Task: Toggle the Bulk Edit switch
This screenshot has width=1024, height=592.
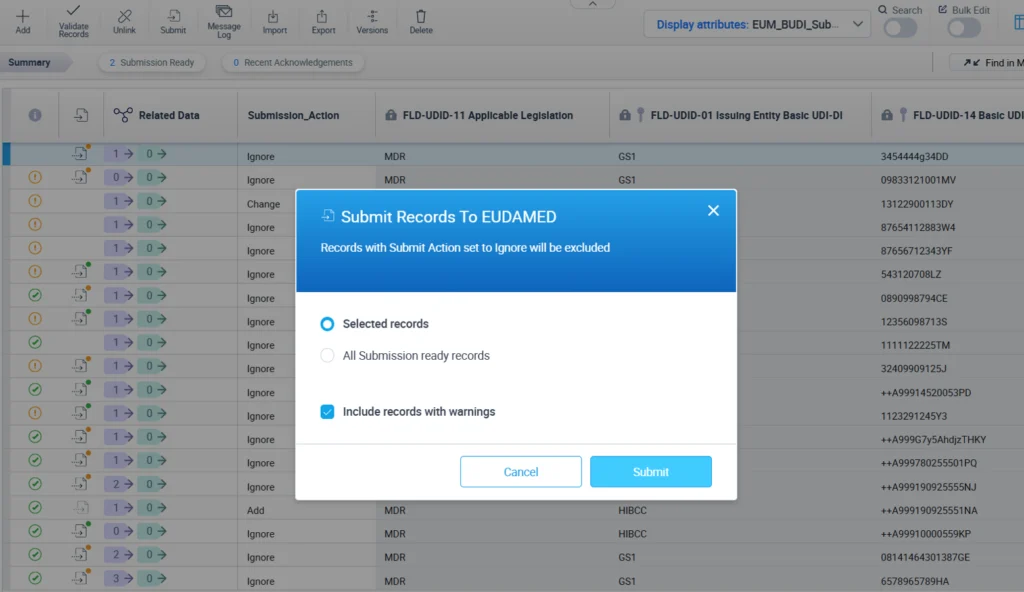Action: 965,28
